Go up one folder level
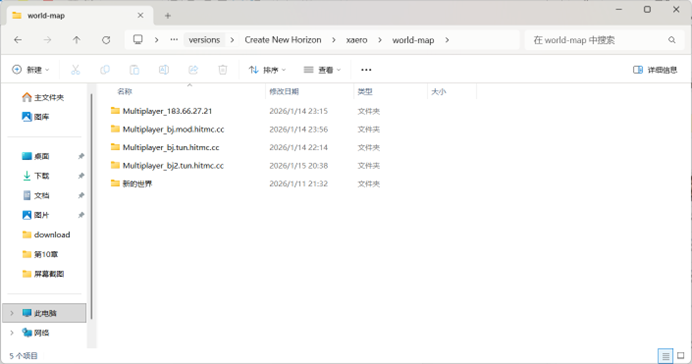 76,40
